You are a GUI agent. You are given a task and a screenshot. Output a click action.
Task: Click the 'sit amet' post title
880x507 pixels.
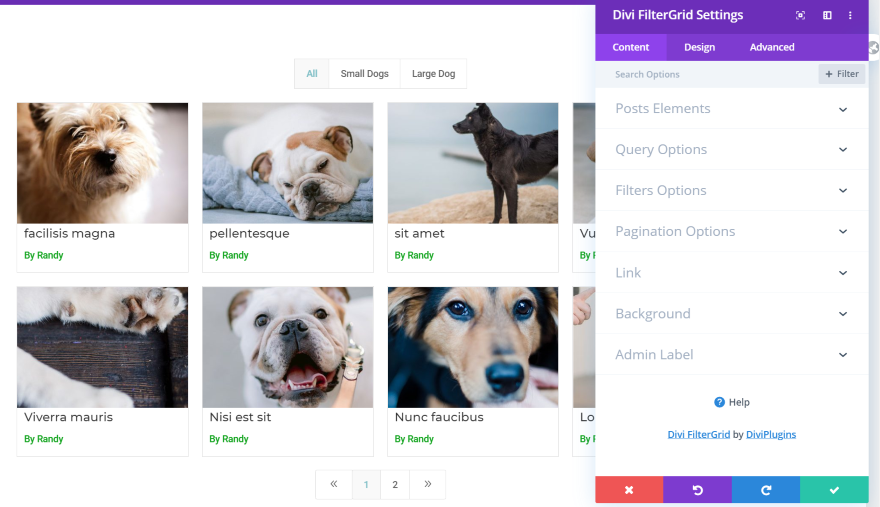click(x=419, y=234)
